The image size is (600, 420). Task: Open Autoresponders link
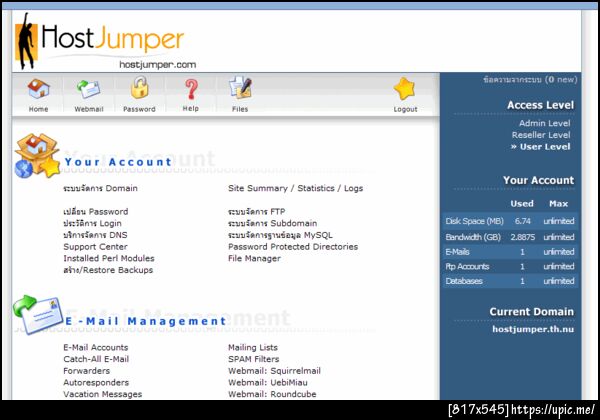point(96,383)
